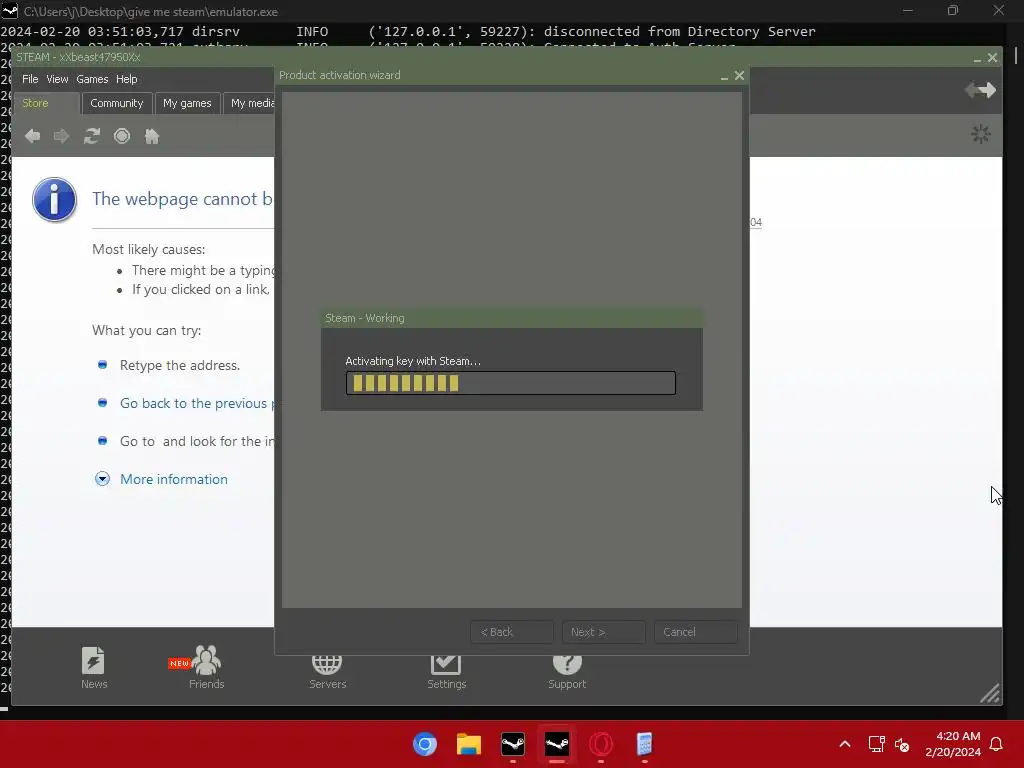Go back with Steam browser back arrow
This screenshot has height=768, width=1024.
pos(32,136)
